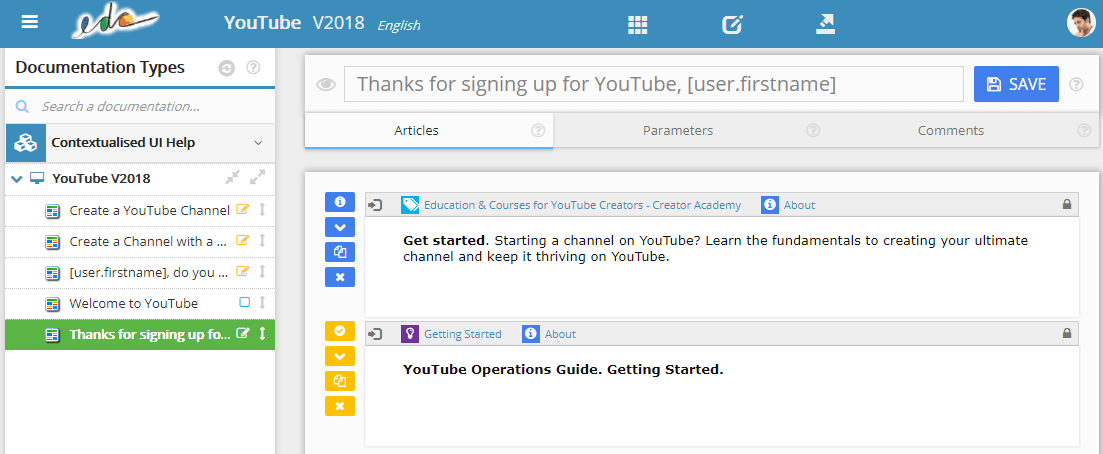Toggle yellow check button of second article
This screenshot has width=1103, height=454.
(x=340, y=330)
